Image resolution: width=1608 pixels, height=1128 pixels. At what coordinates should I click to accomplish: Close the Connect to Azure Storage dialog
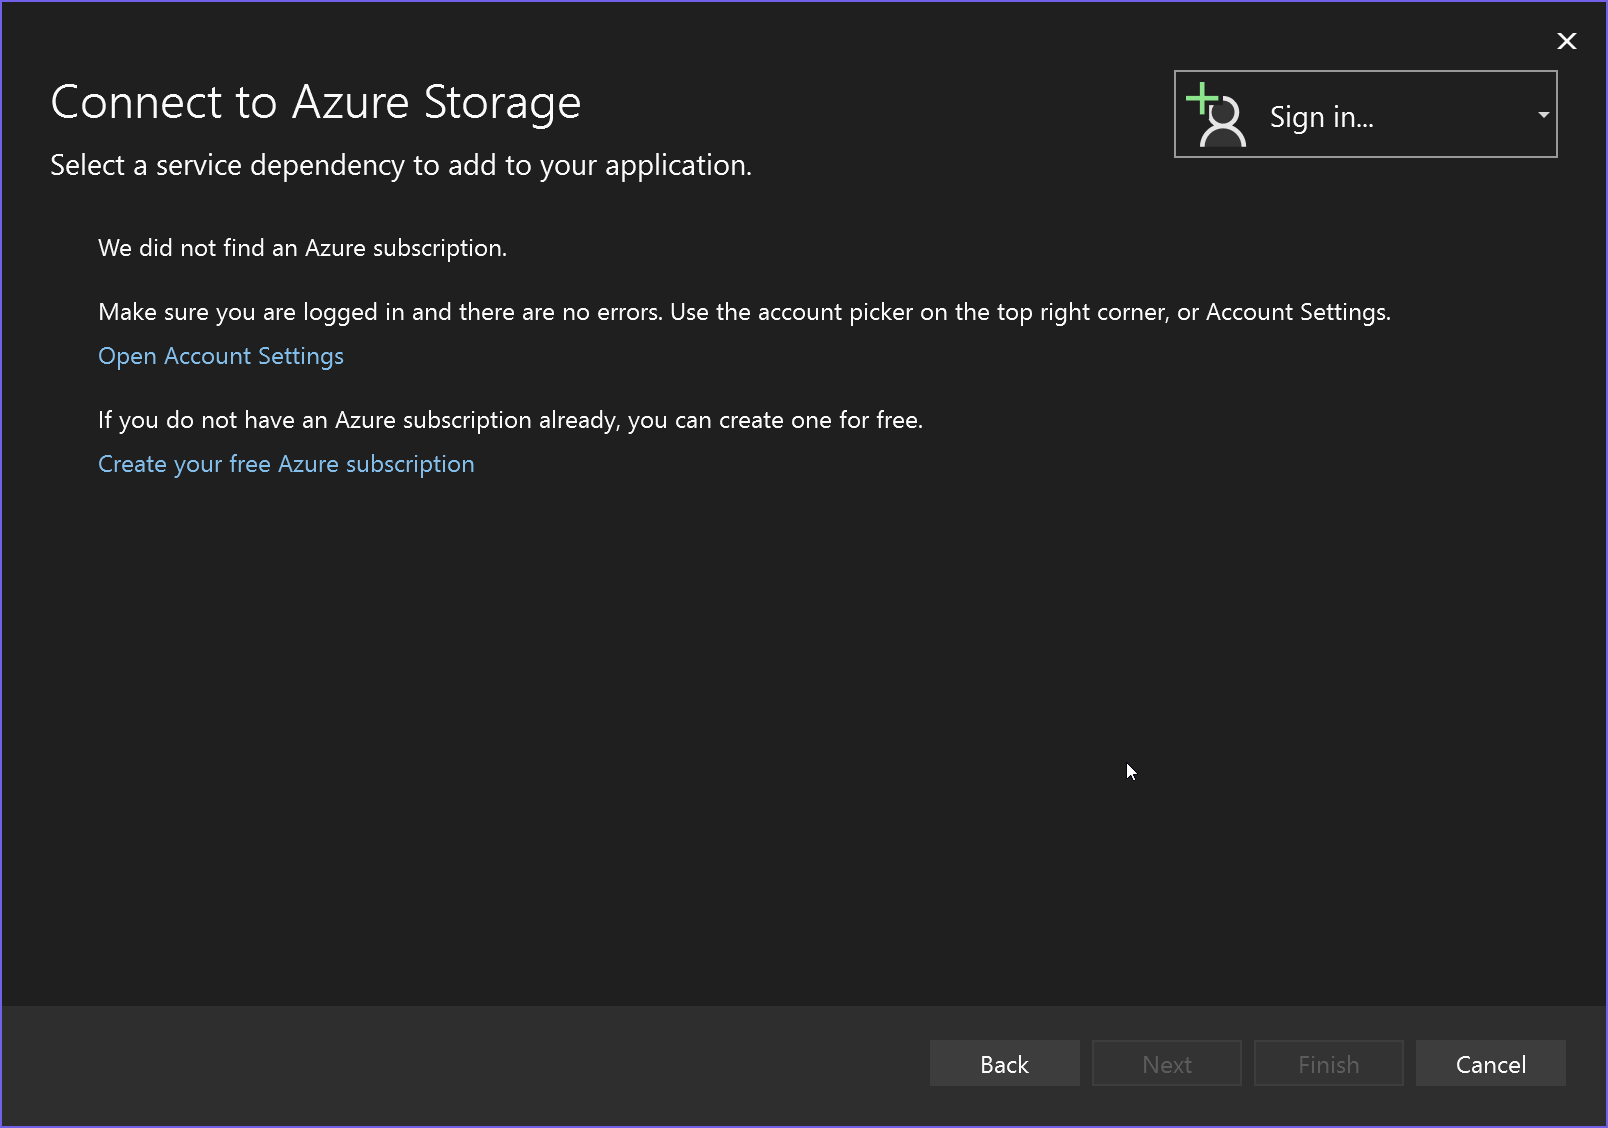pyautogui.click(x=1566, y=41)
